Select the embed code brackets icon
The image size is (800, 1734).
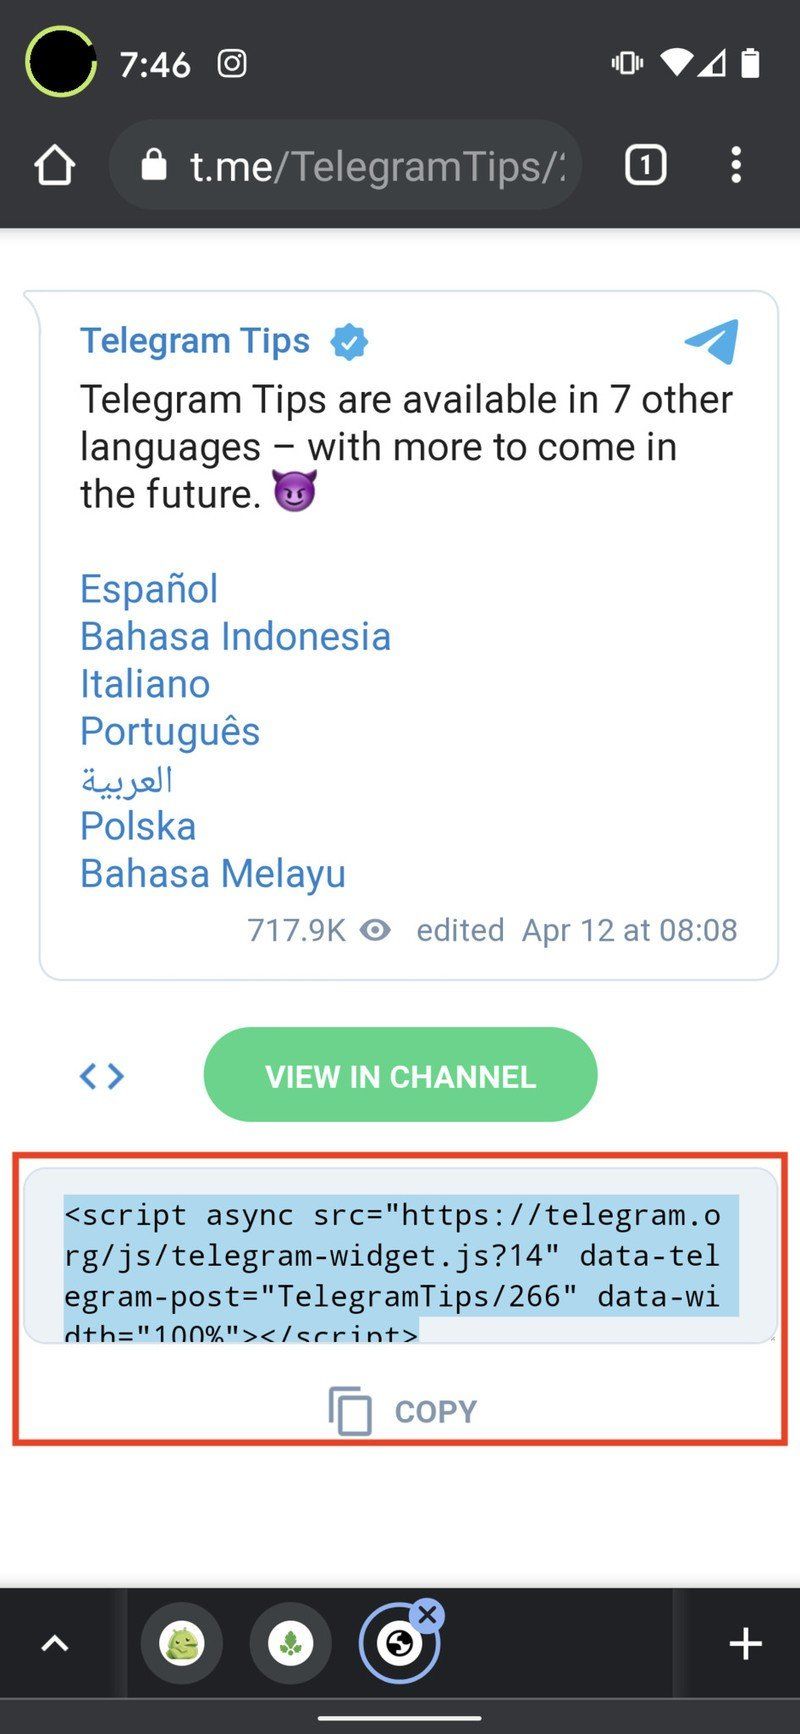pyautogui.click(x=100, y=1075)
